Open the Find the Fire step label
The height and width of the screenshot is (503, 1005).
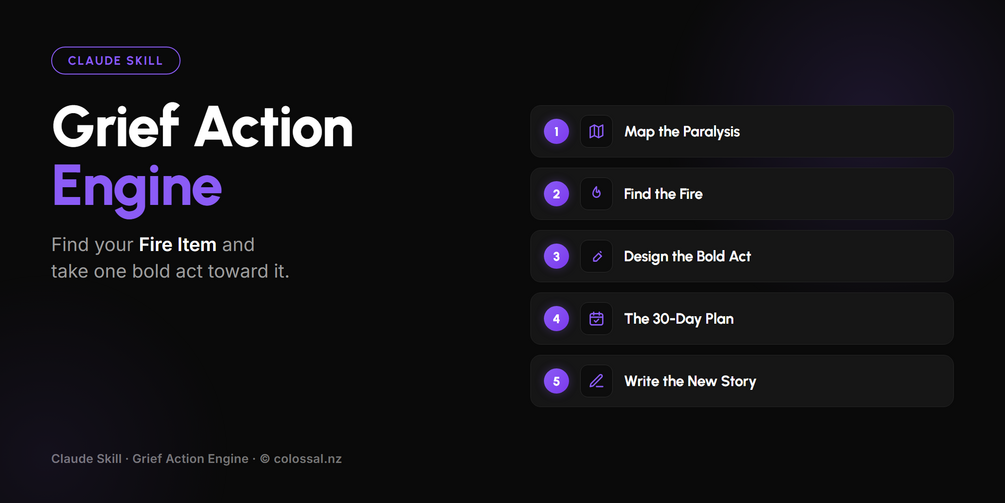663,194
